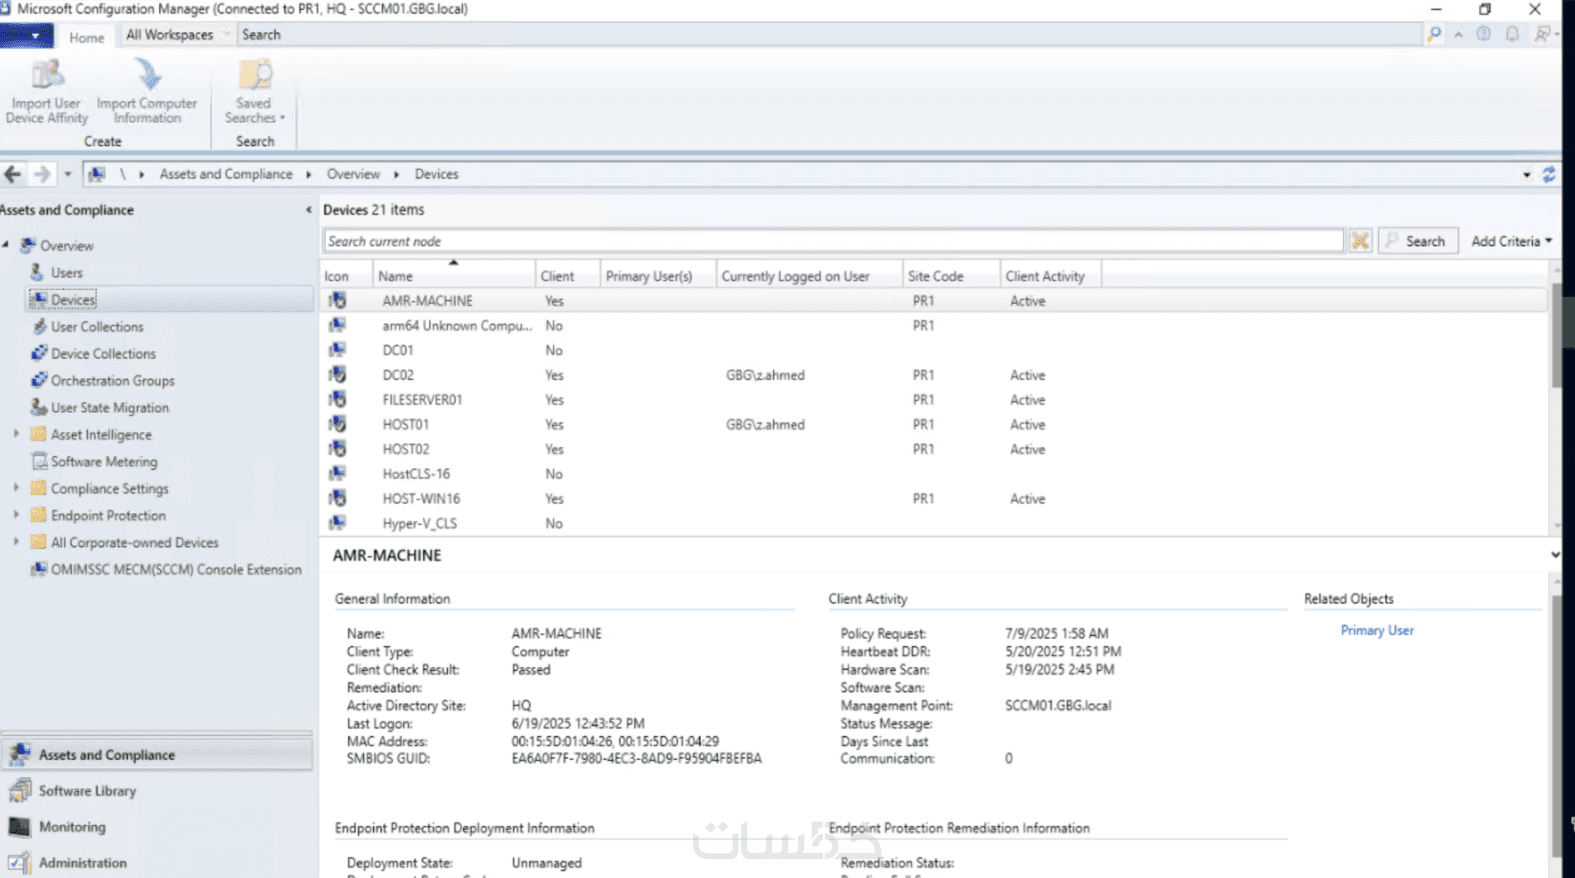The width and height of the screenshot is (1575, 878).
Task: Click Assets and Compliance in the breadcrumb
Action: pos(226,174)
